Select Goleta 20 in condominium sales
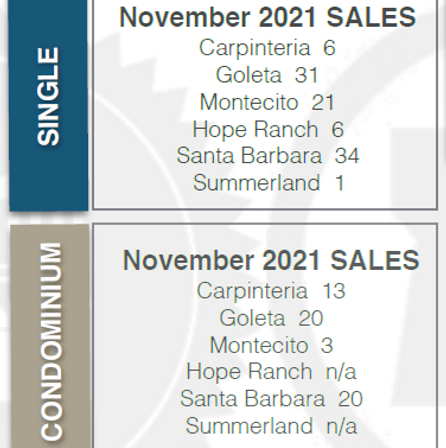The image size is (446, 448). coord(271,318)
